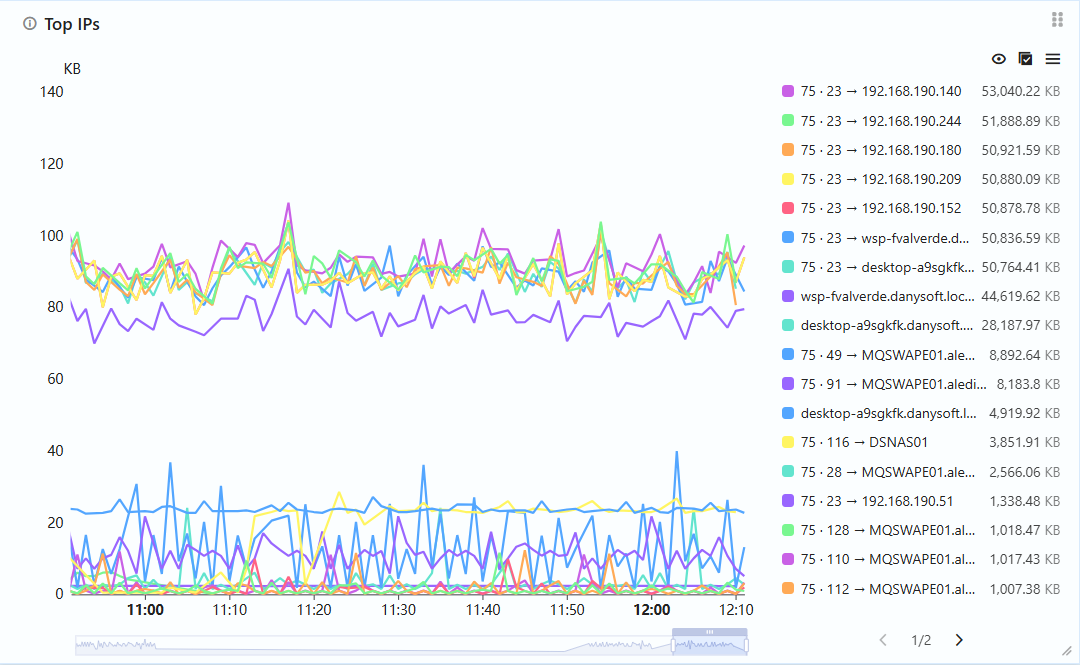The width and height of the screenshot is (1080, 665).
Task: Open the hamburger menu above the legend
Action: (x=1052, y=59)
